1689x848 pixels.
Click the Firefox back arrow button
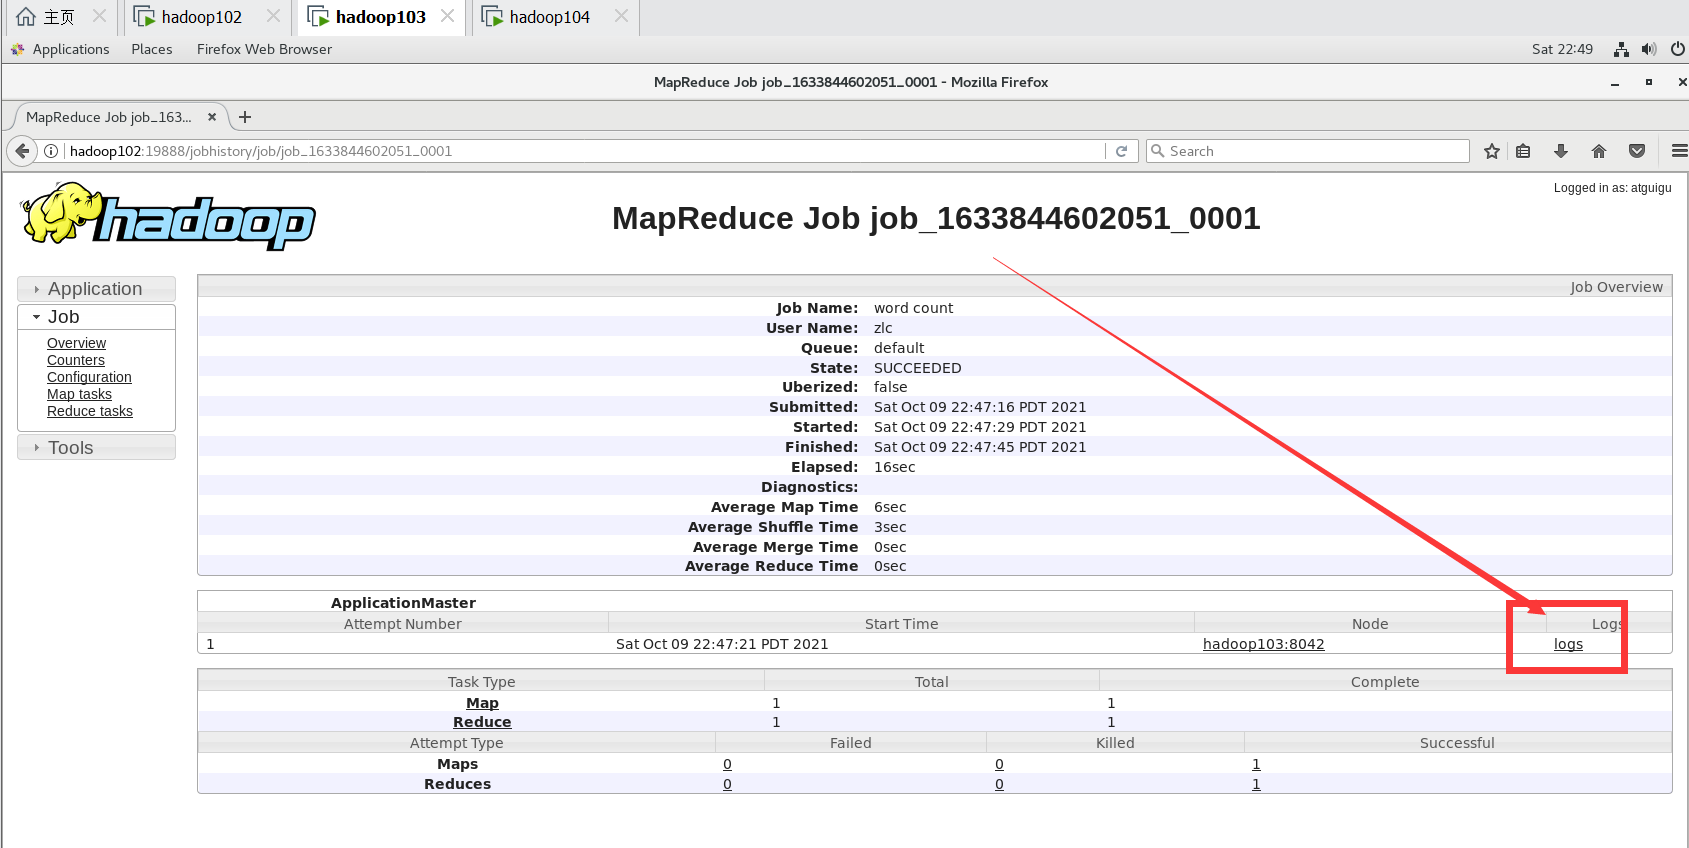(22, 151)
